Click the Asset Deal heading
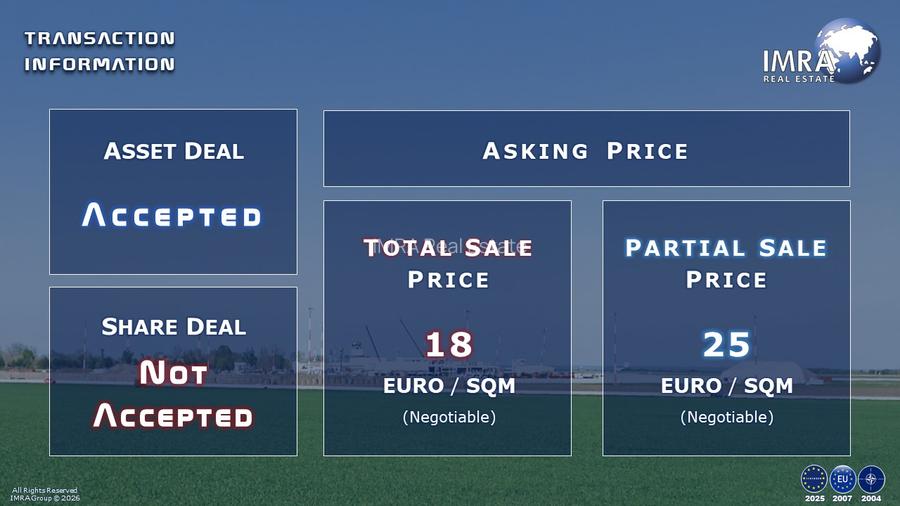This screenshot has height=506, width=900. click(x=173, y=152)
